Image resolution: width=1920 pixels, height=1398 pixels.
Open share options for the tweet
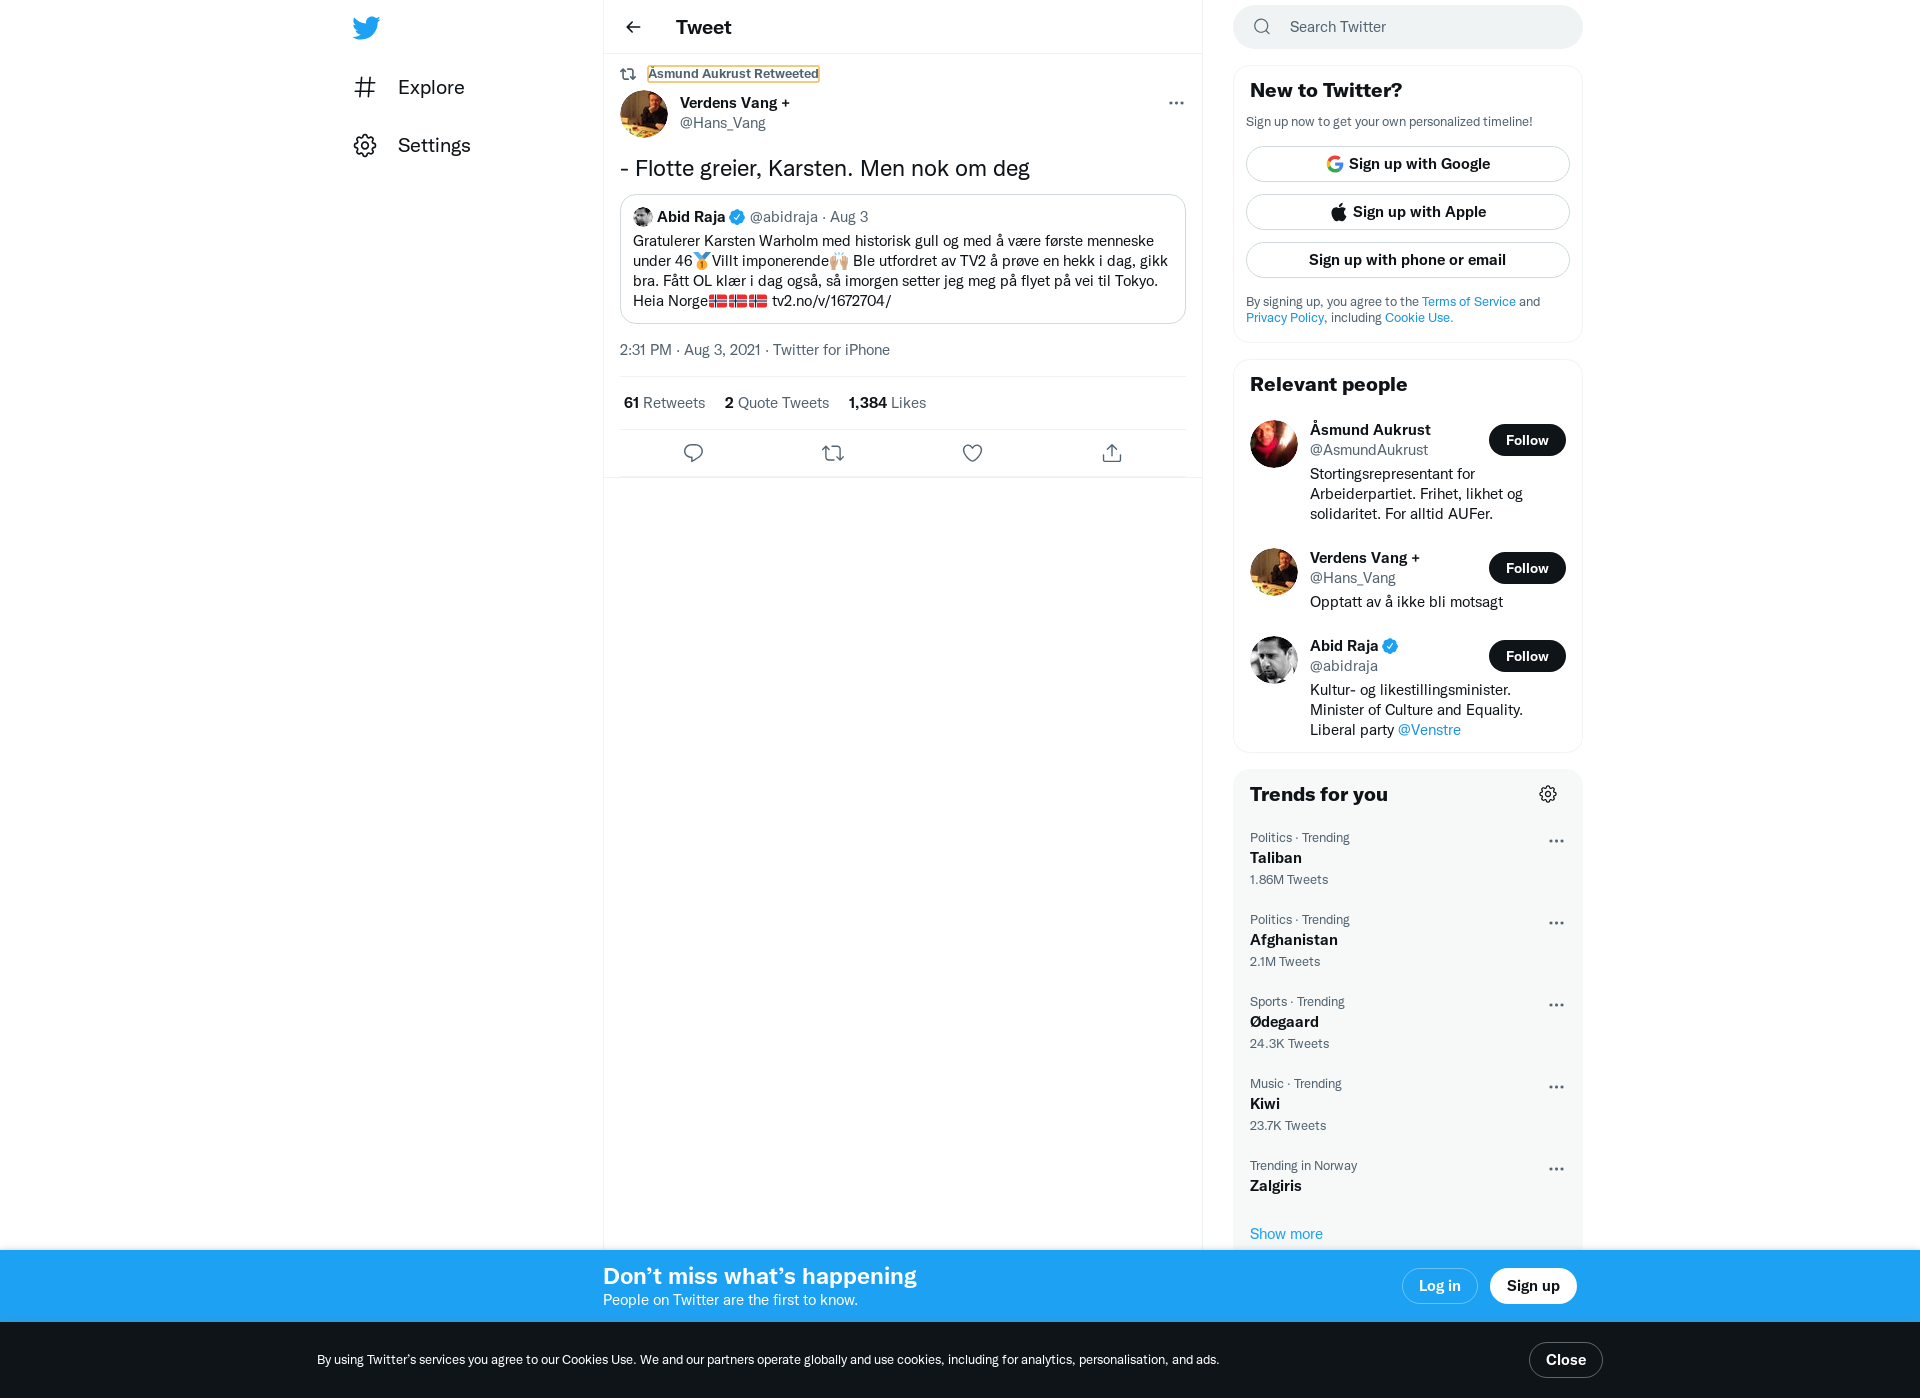[1112, 453]
